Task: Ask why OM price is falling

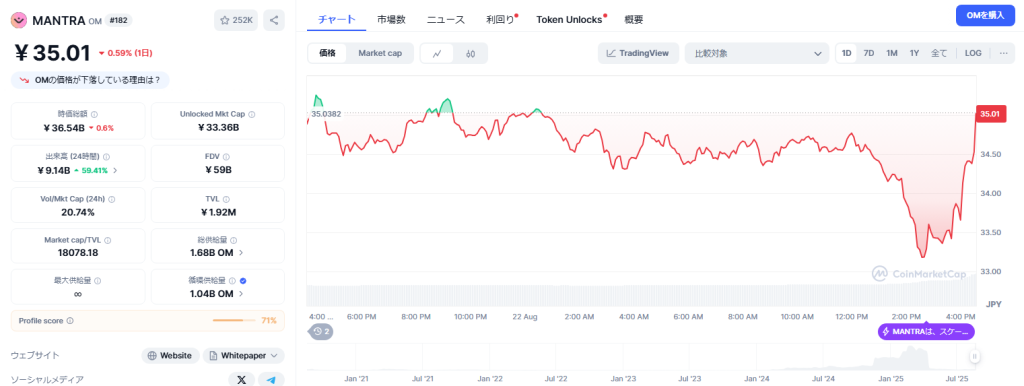Action: (x=90, y=80)
